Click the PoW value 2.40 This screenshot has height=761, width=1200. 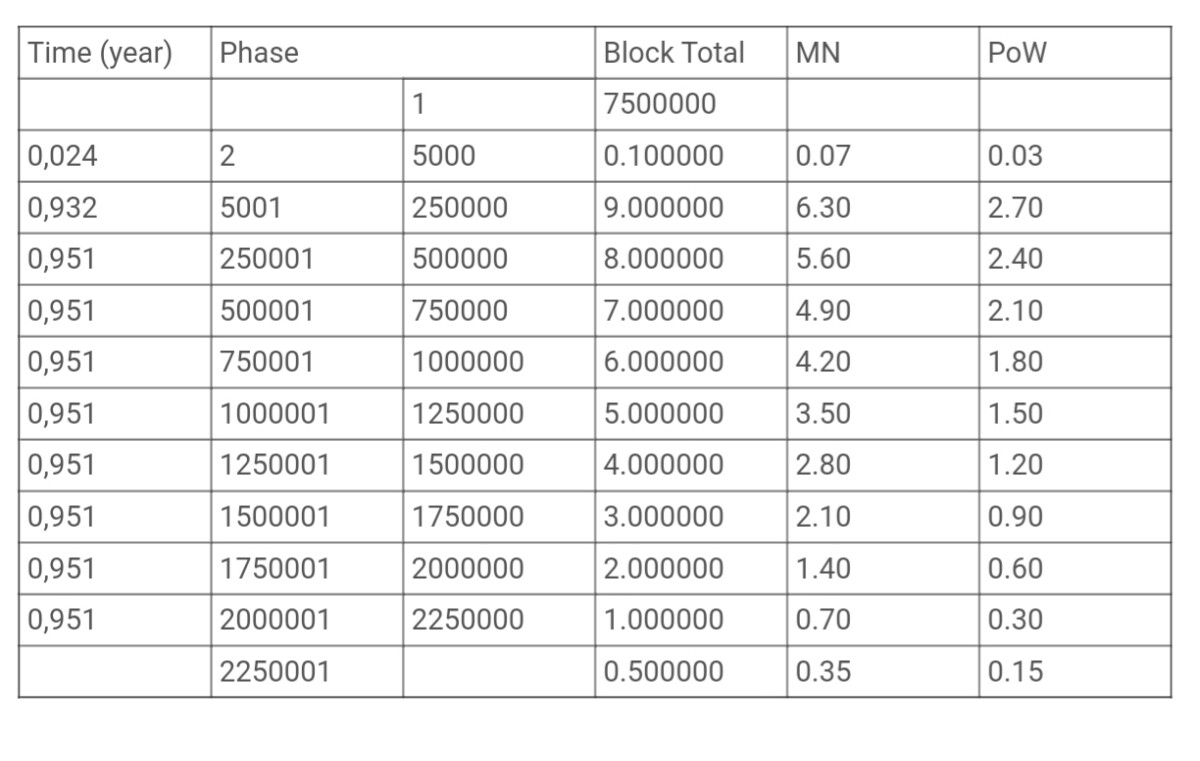coord(1075,259)
